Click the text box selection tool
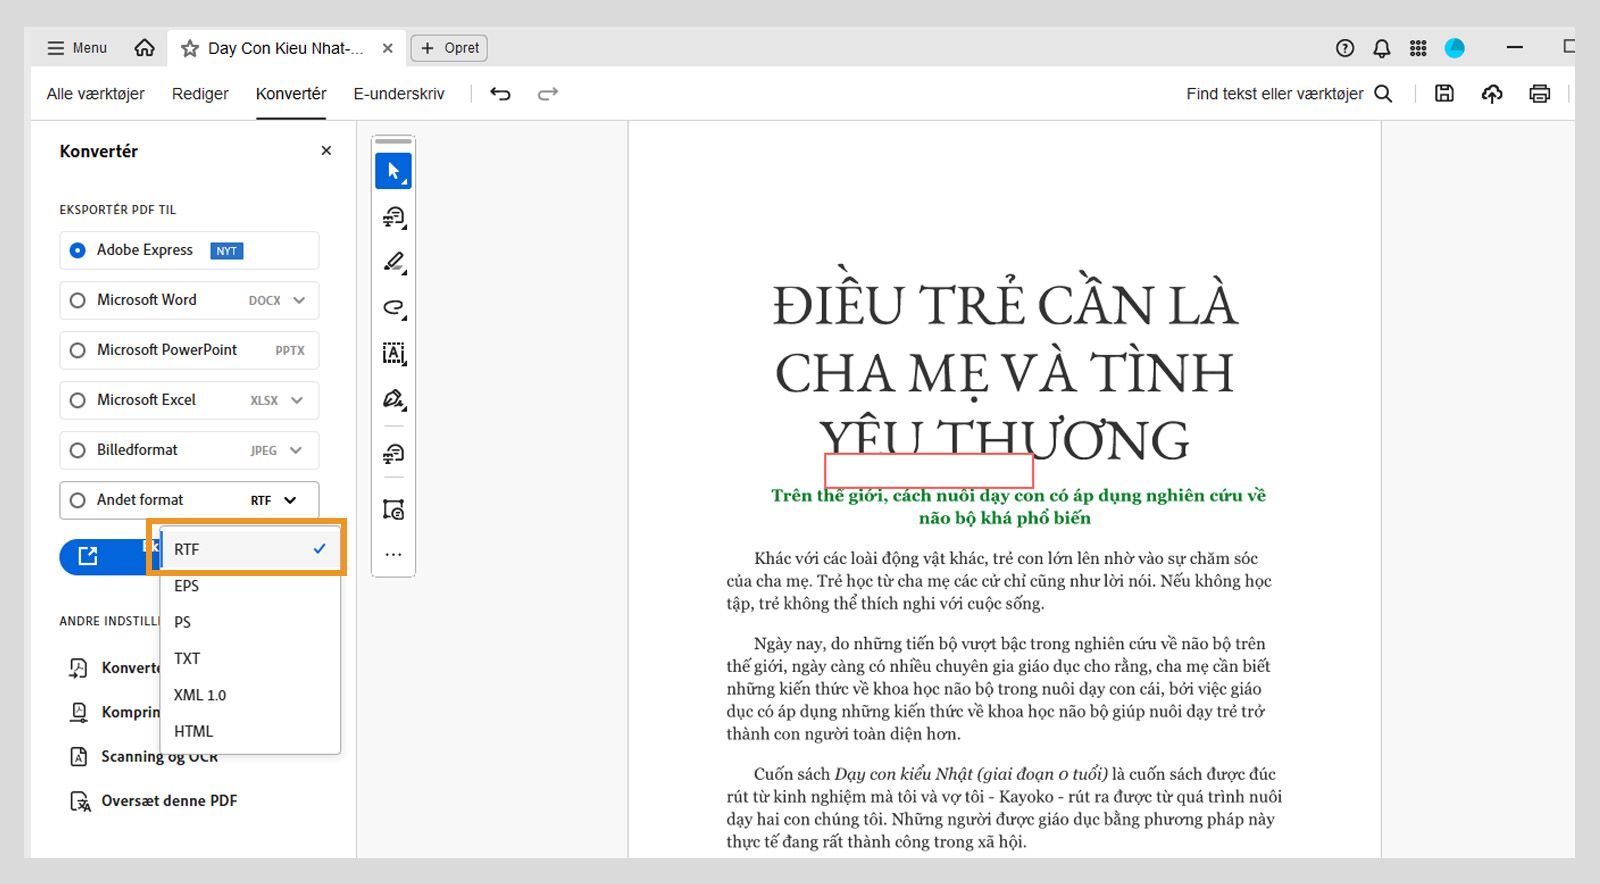Viewport: 1600px width, 884px height. [393, 353]
